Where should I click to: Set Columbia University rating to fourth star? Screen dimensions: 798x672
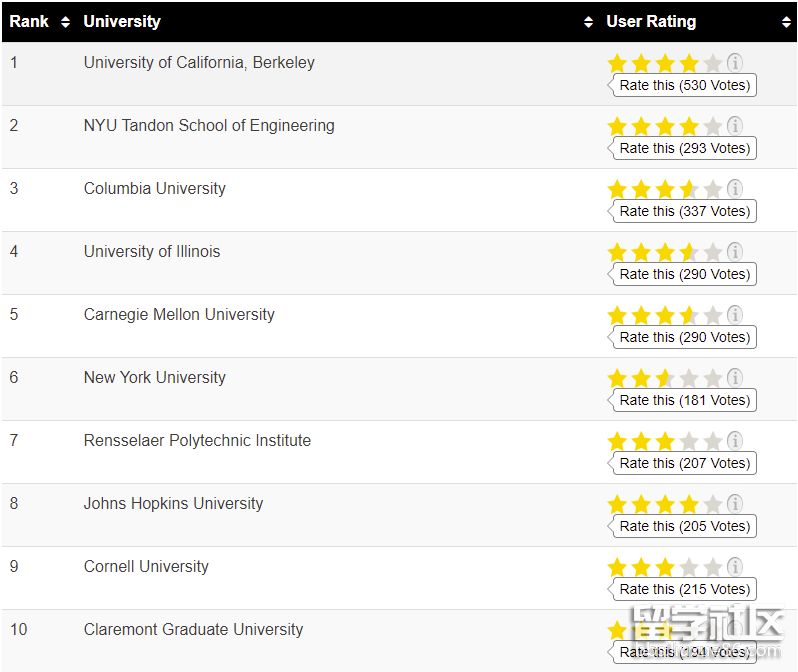689,190
